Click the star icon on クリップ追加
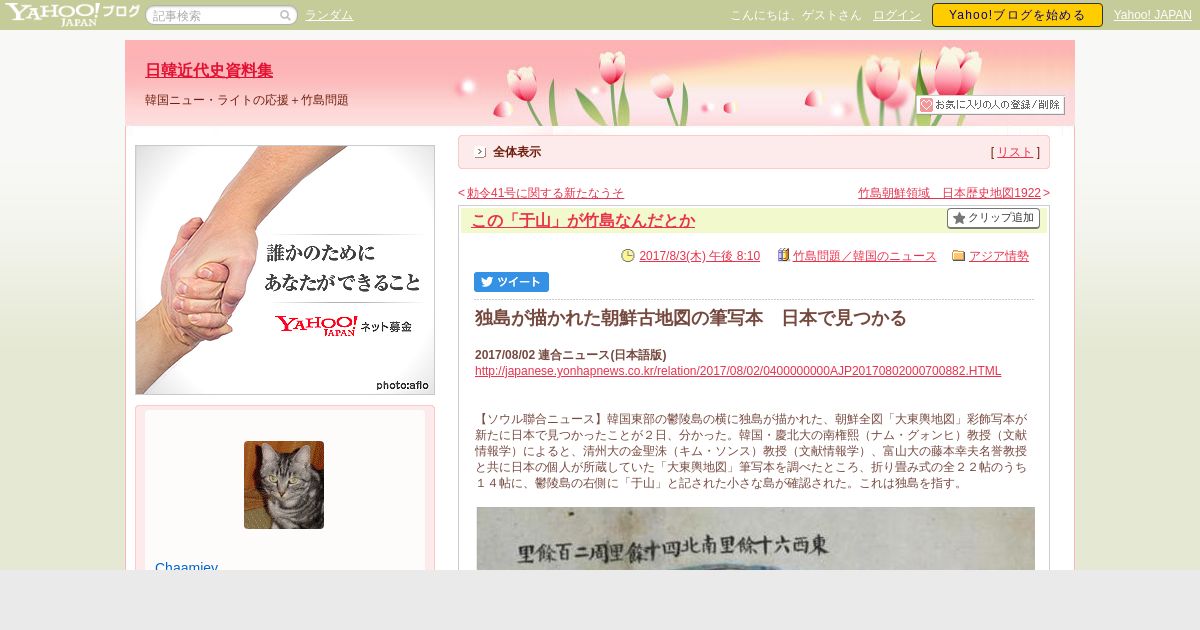The height and width of the screenshot is (630, 1200). (x=958, y=218)
